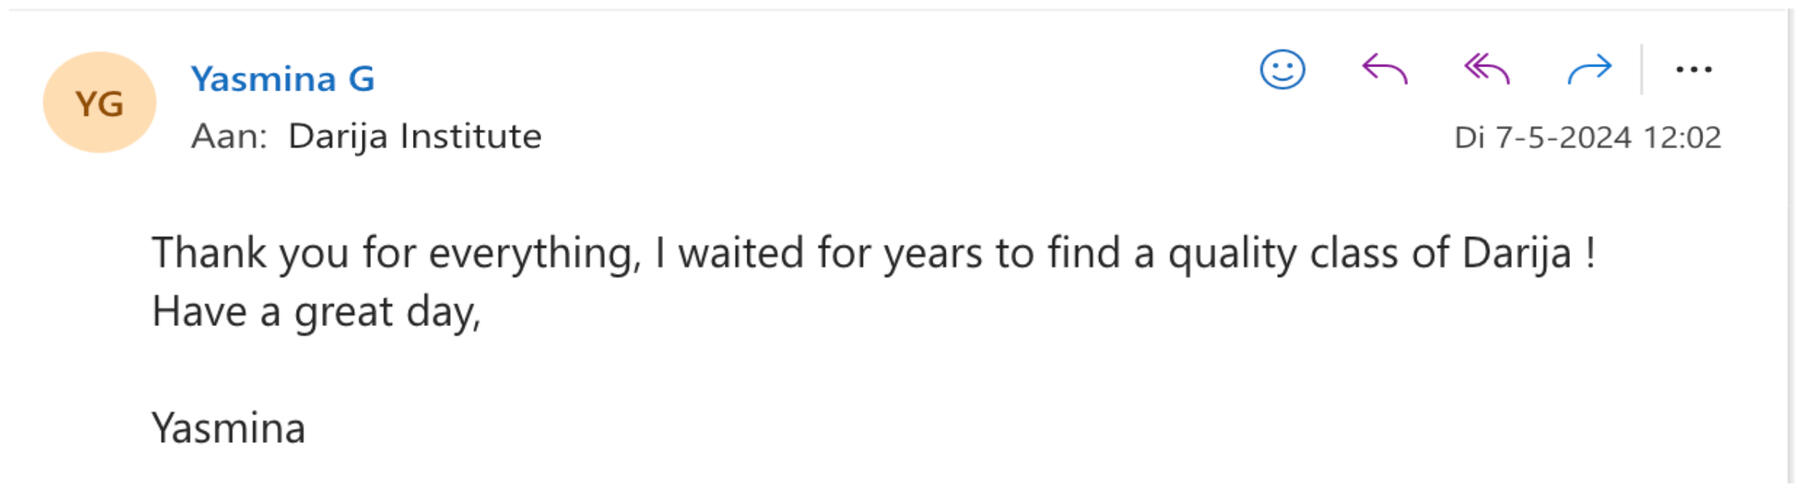
Task: React to the message with the smiley icon
Action: pyautogui.click(x=1282, y=70)
